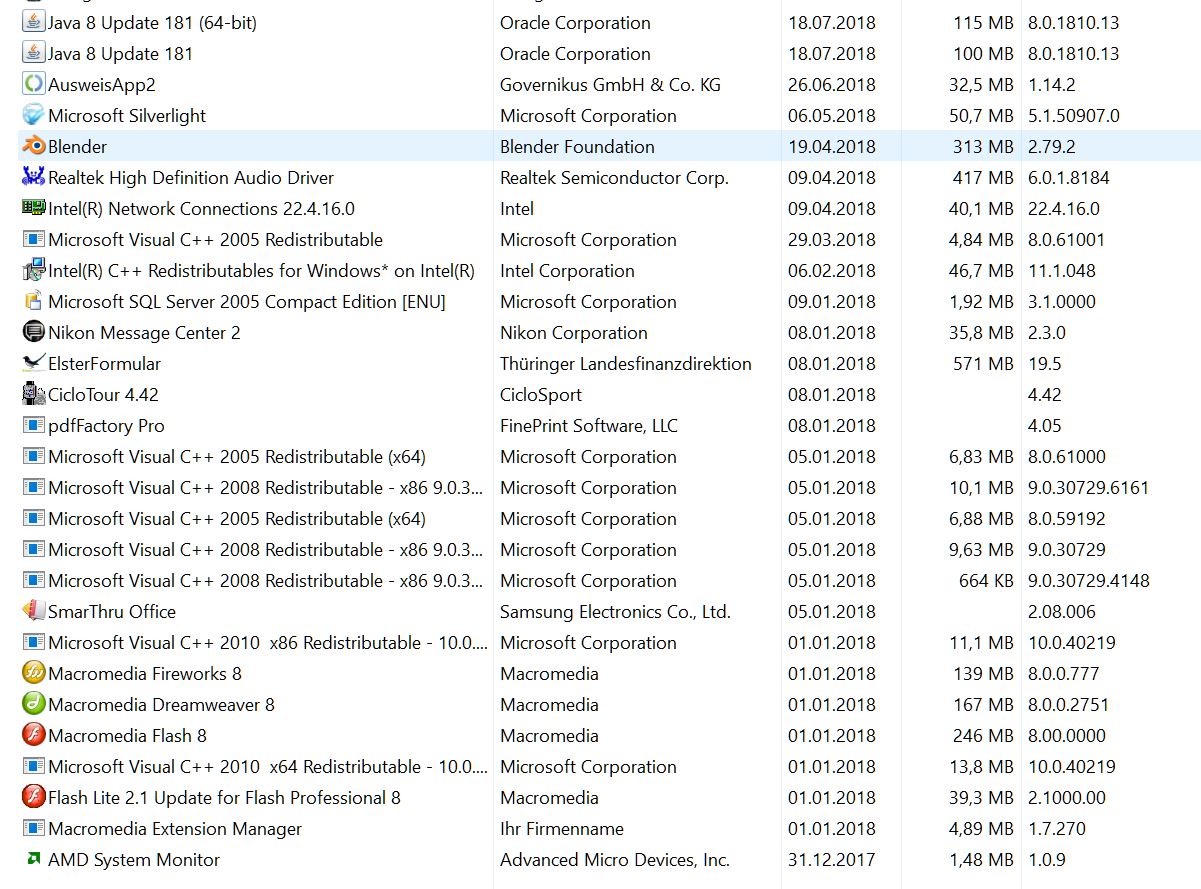The width and height of the screenshot is (1201, 889).
Task: Click the SQL Server 2005 Compact Edition icon
Action: pos(33,301)
